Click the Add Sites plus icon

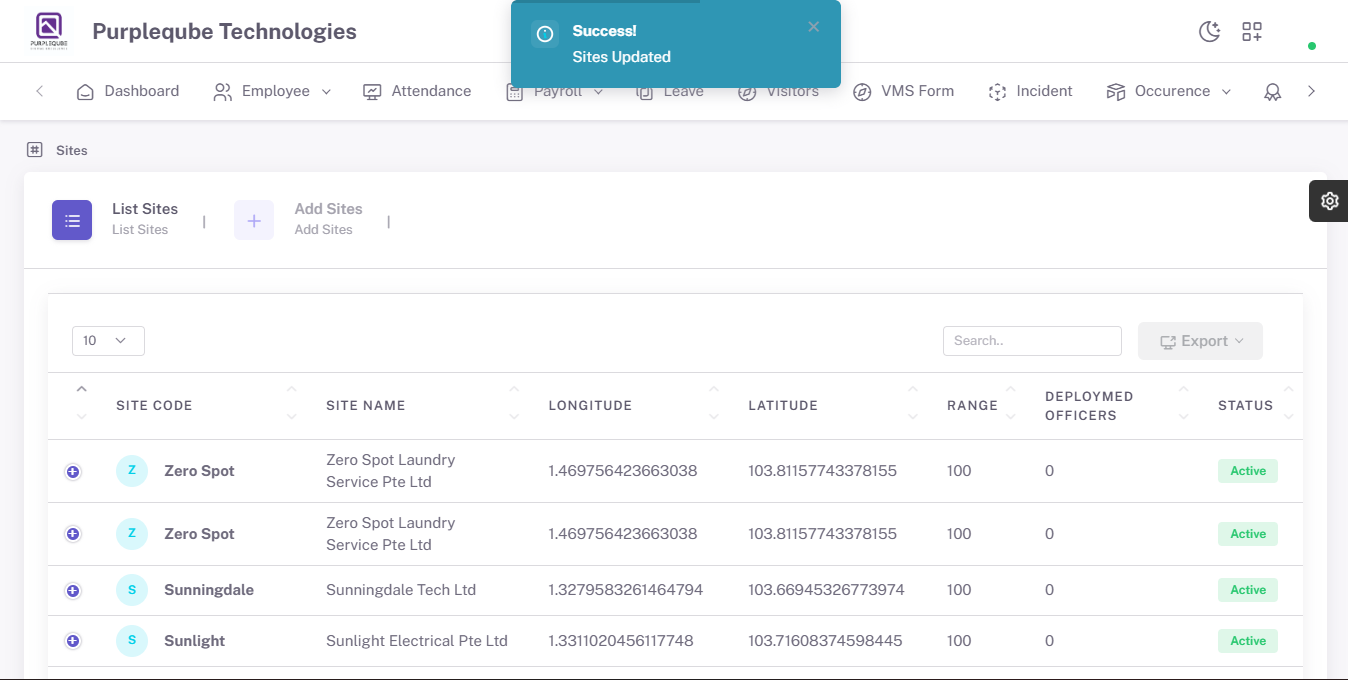tap(254, 220)
